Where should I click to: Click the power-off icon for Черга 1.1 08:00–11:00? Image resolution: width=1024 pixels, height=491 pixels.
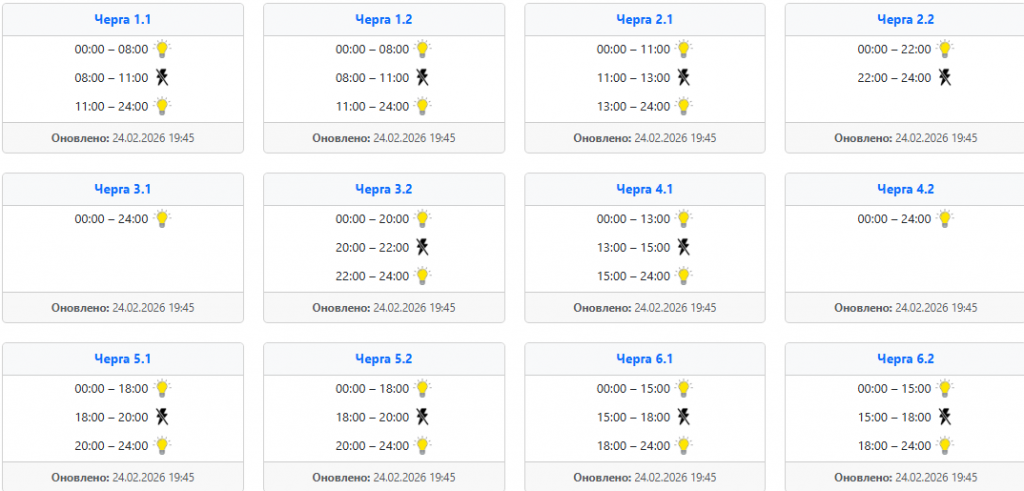pyautogui.click(x=162, y=77)
